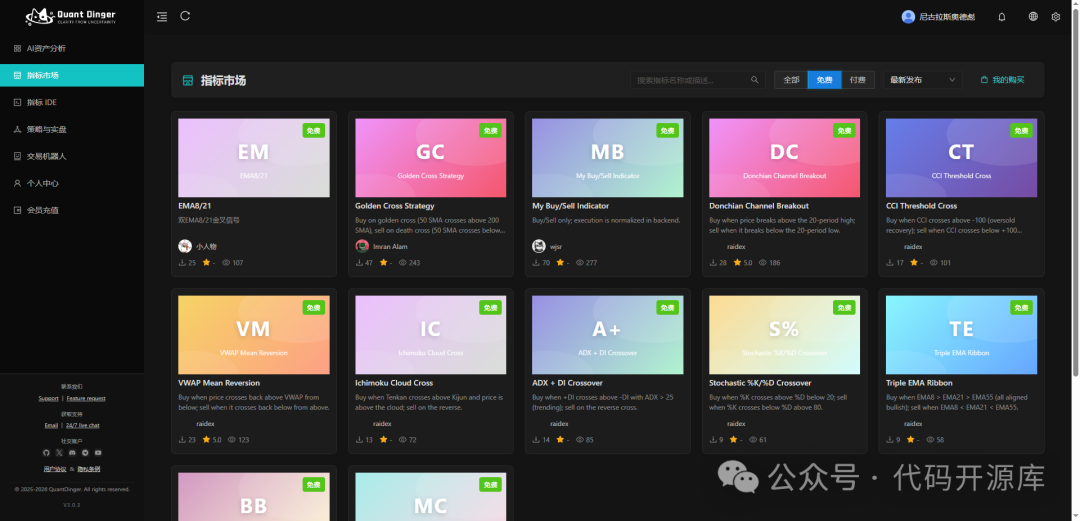The image size is (1080, 521).
Task: Open Triple EMA Ribbon TE thumbnail
Action: [962, 335]
